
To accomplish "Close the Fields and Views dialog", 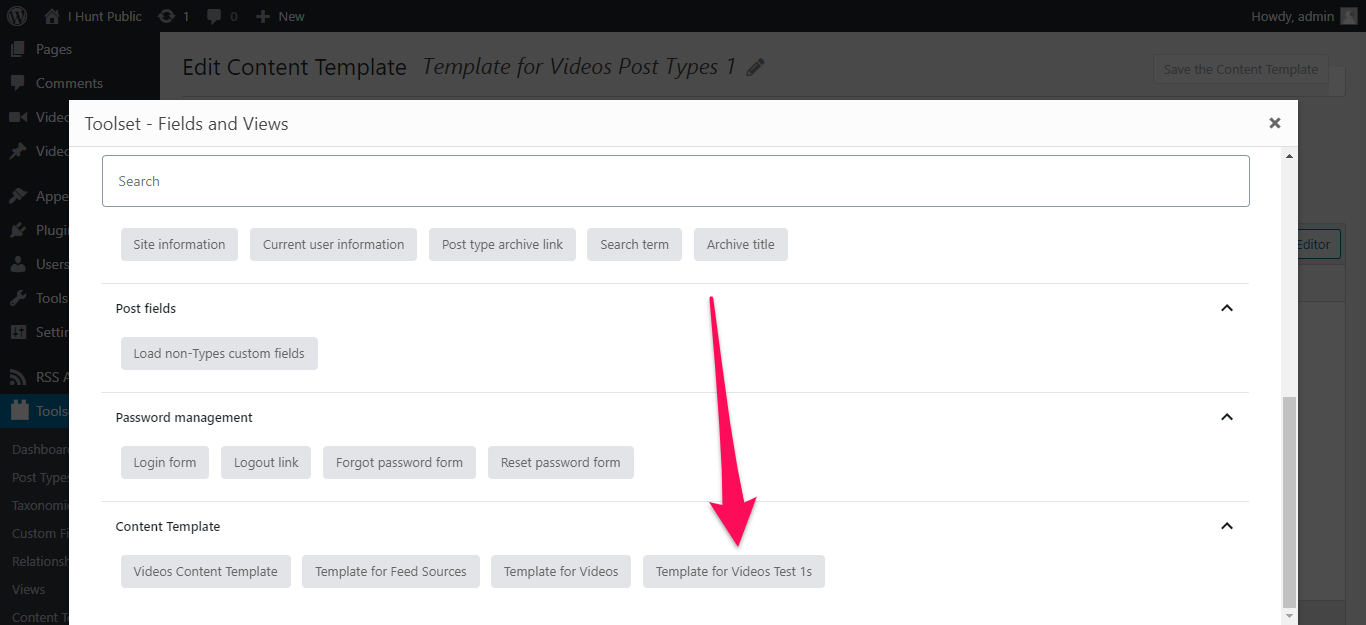I will (x=1275, y=123).
